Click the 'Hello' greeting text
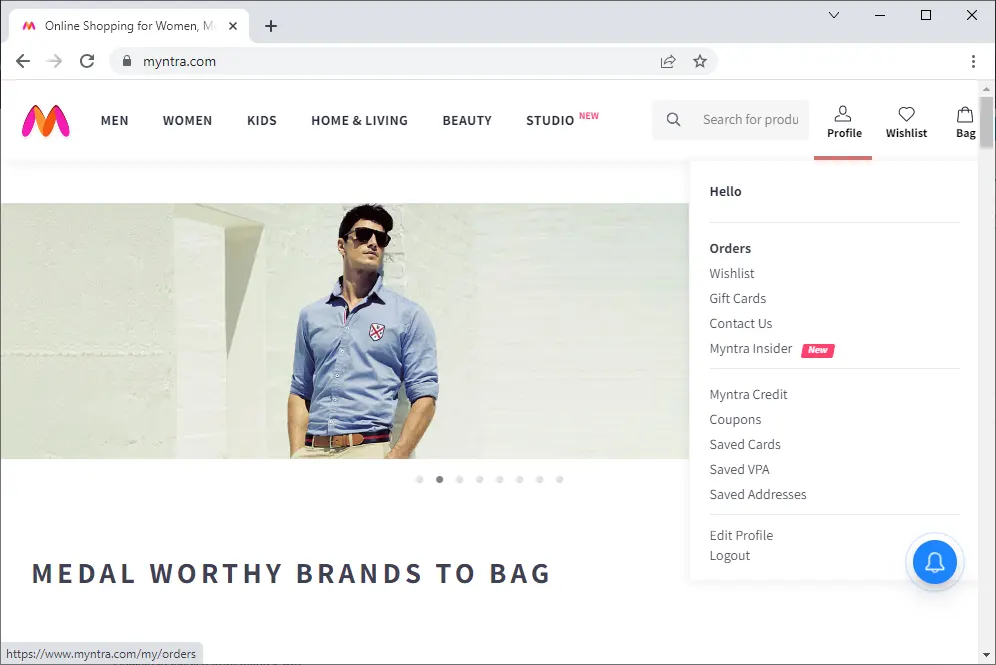 (725, 192)
